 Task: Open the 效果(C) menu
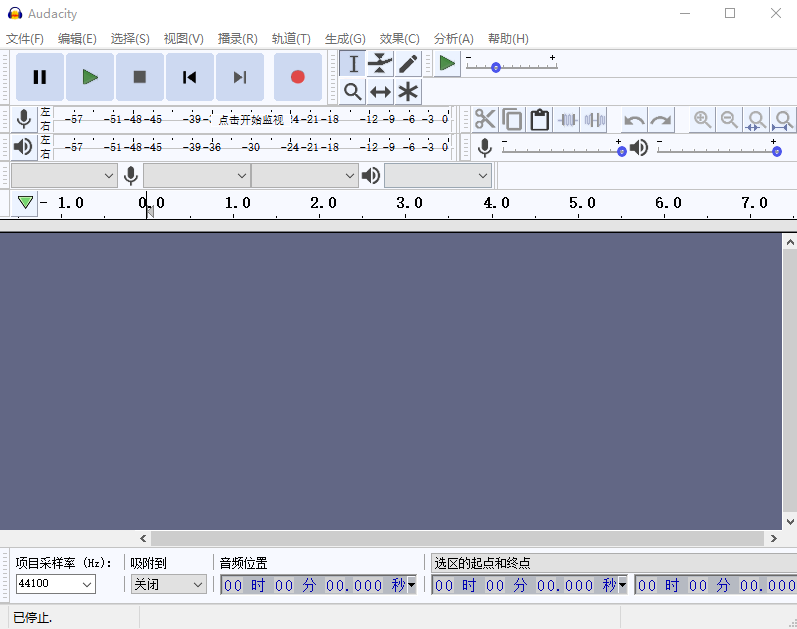coord(399,38)
